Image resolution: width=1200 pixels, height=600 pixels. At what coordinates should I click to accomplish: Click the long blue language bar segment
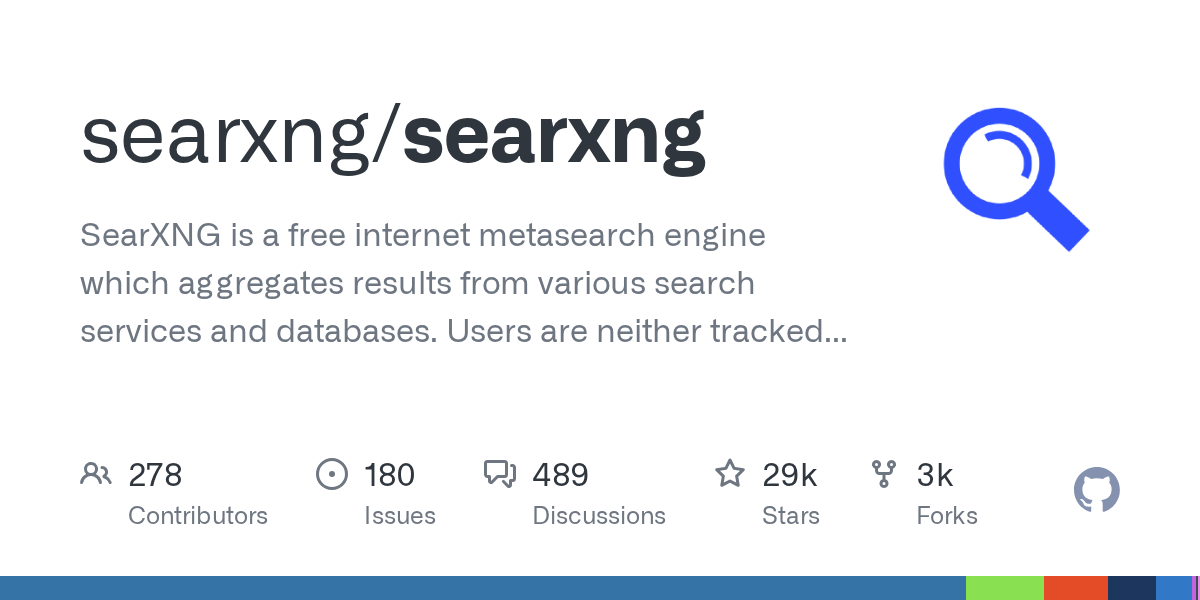(x=480, y=588)
